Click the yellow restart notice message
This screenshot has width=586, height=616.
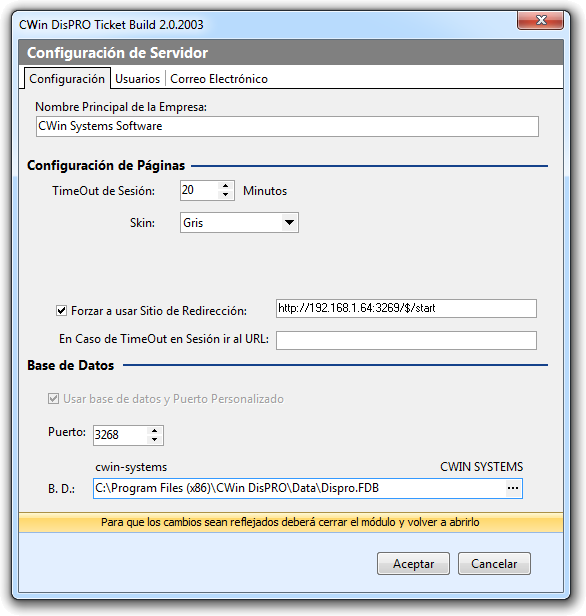(291, 522)
